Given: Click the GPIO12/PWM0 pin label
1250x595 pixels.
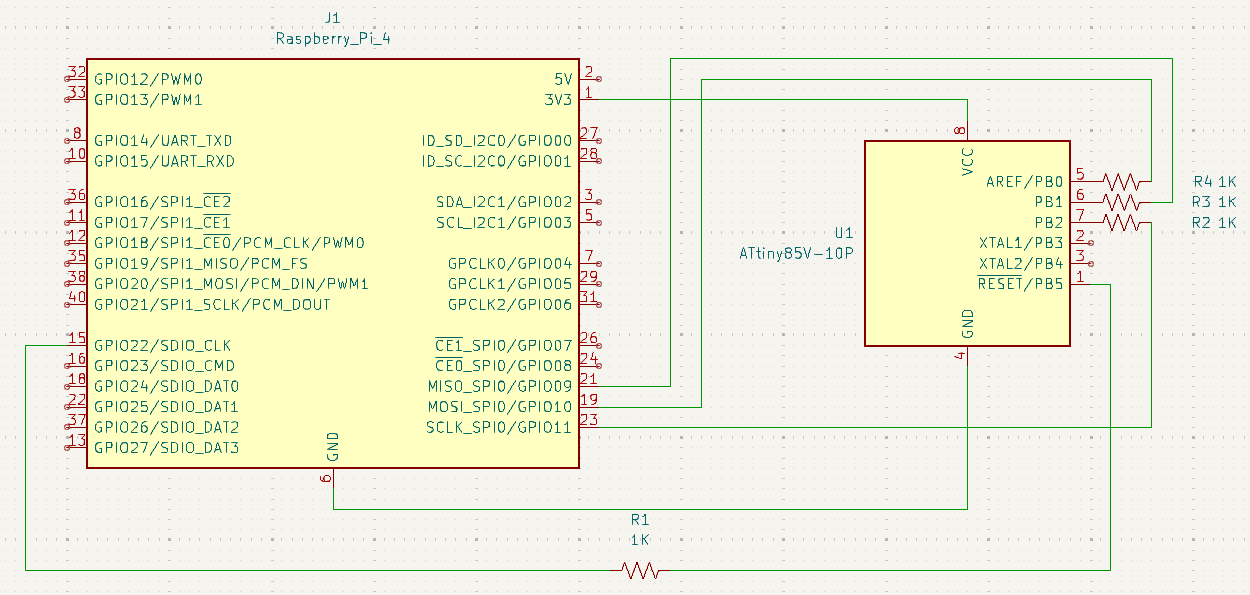Looking at the screenshot, I should [x=148, y=78].
